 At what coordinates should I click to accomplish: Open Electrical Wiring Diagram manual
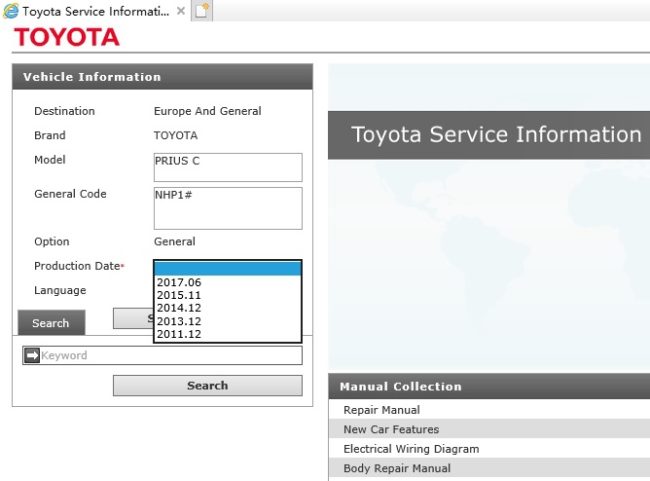tap(411, 449)
